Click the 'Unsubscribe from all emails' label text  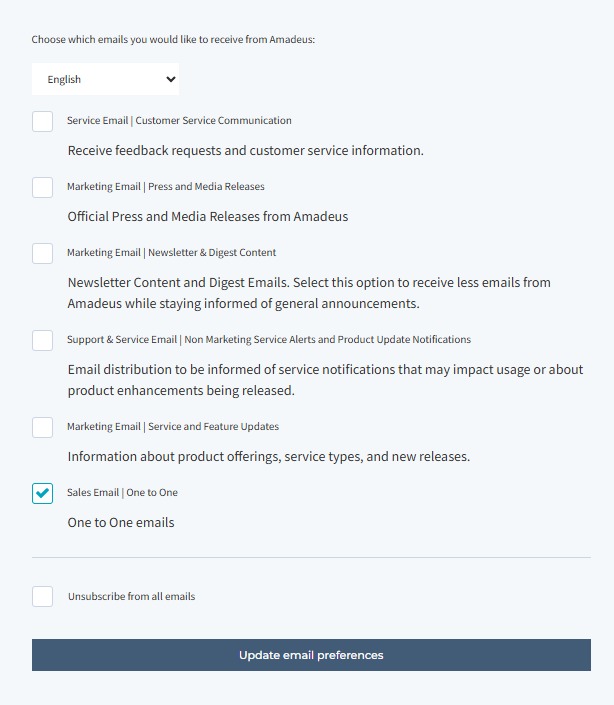(132, 596)
